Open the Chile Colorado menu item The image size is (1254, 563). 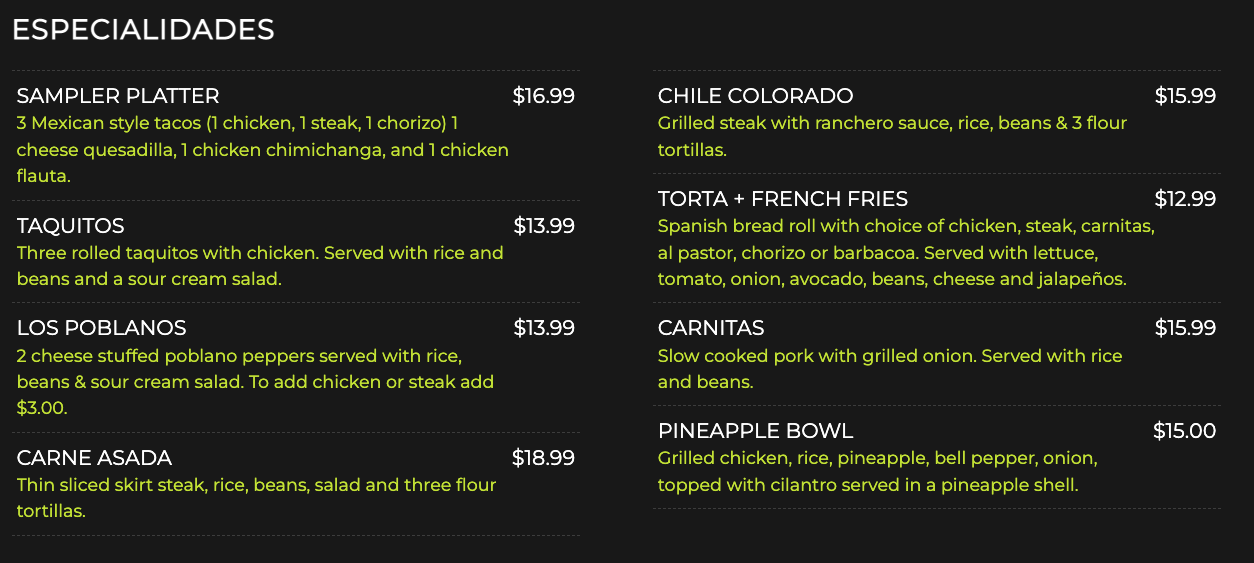tap(755, 96)
